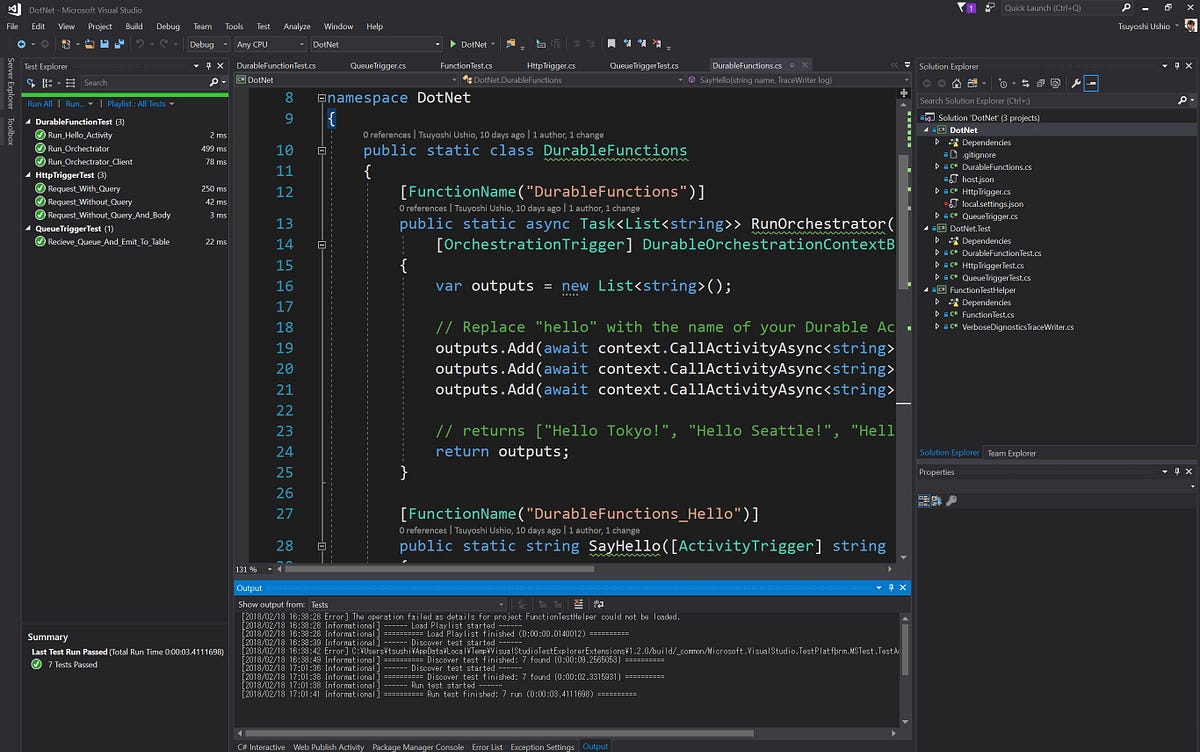
Task: Click the Save All toolbar icon
Action: (119, 44)
